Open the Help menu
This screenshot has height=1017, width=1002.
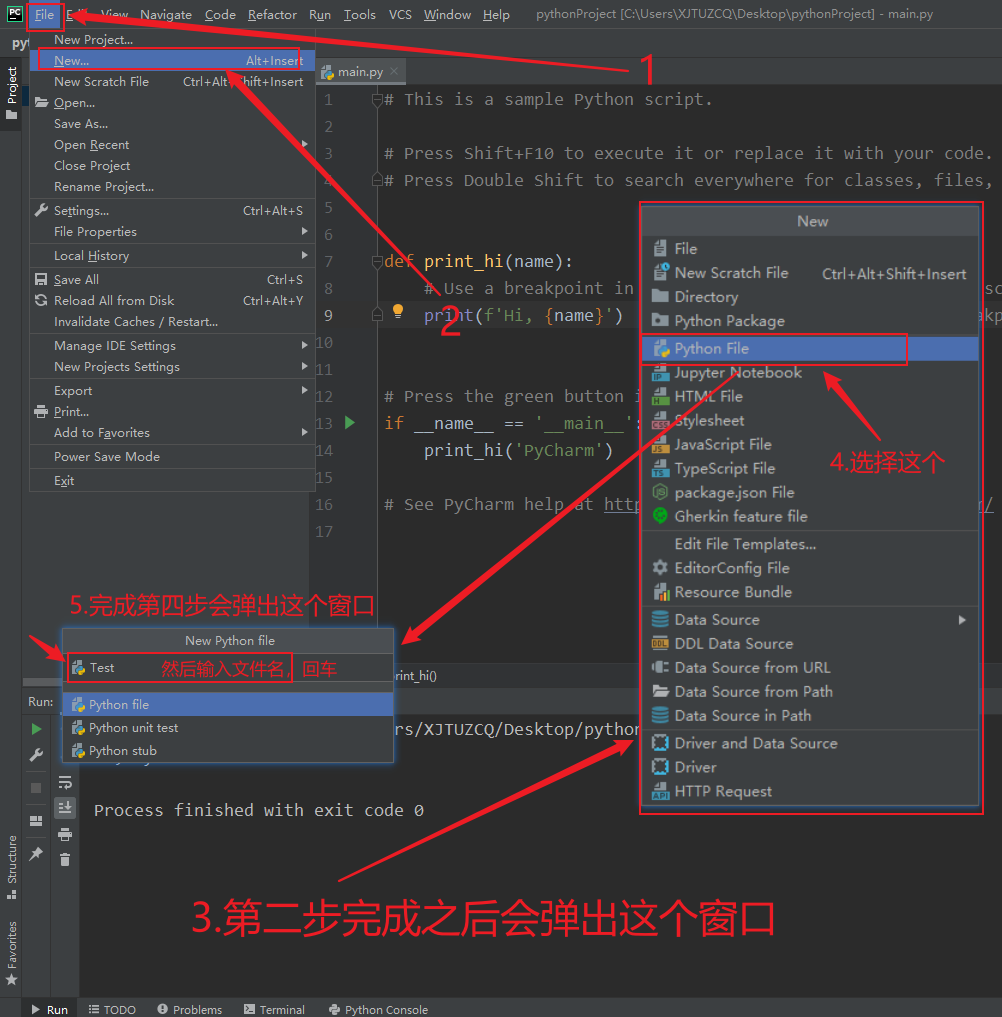496,14
